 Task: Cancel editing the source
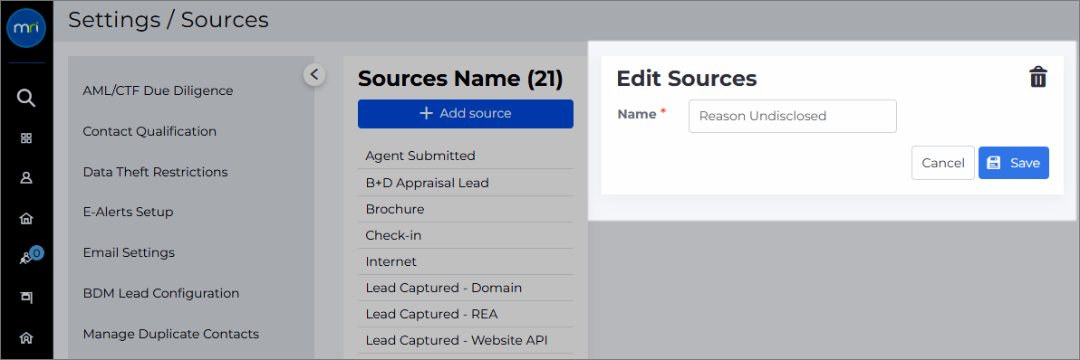coord(943,163)
